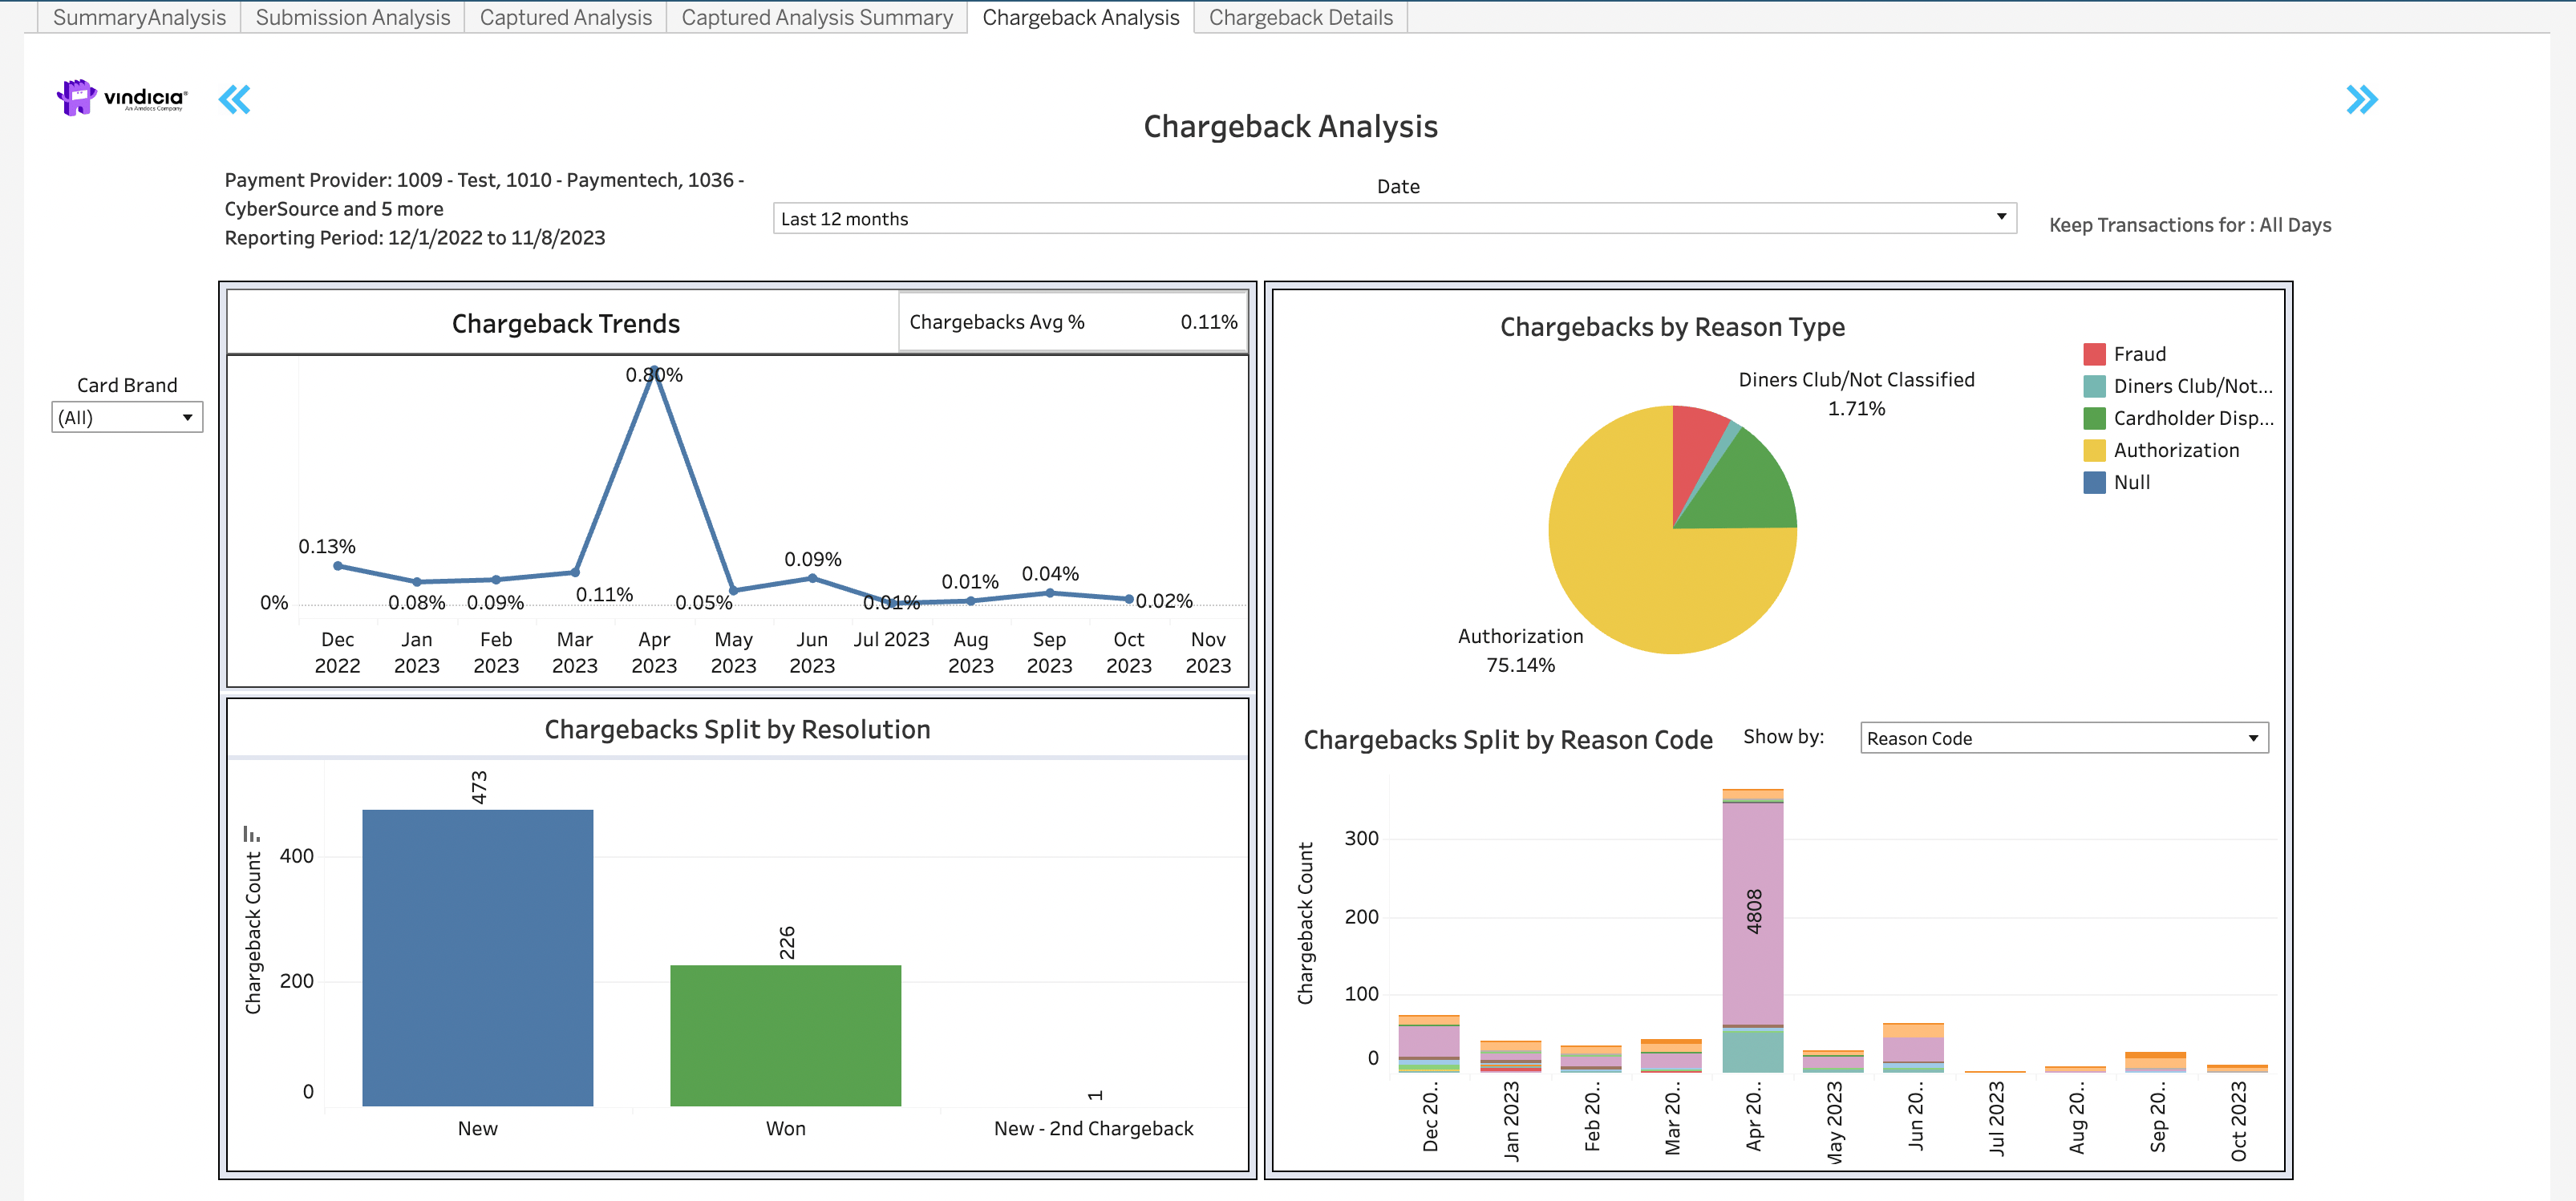
Task: Click the Fraud red legend swatch
Action: click(2094, 354)
